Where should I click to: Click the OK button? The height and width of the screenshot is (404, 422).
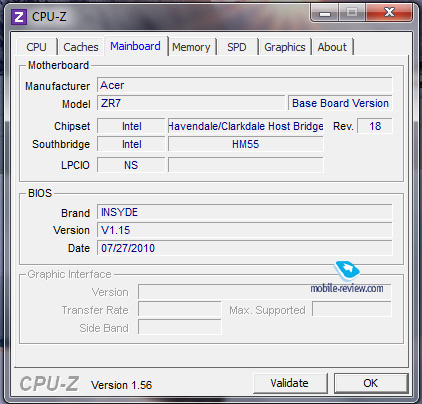(x=371, y=383)
